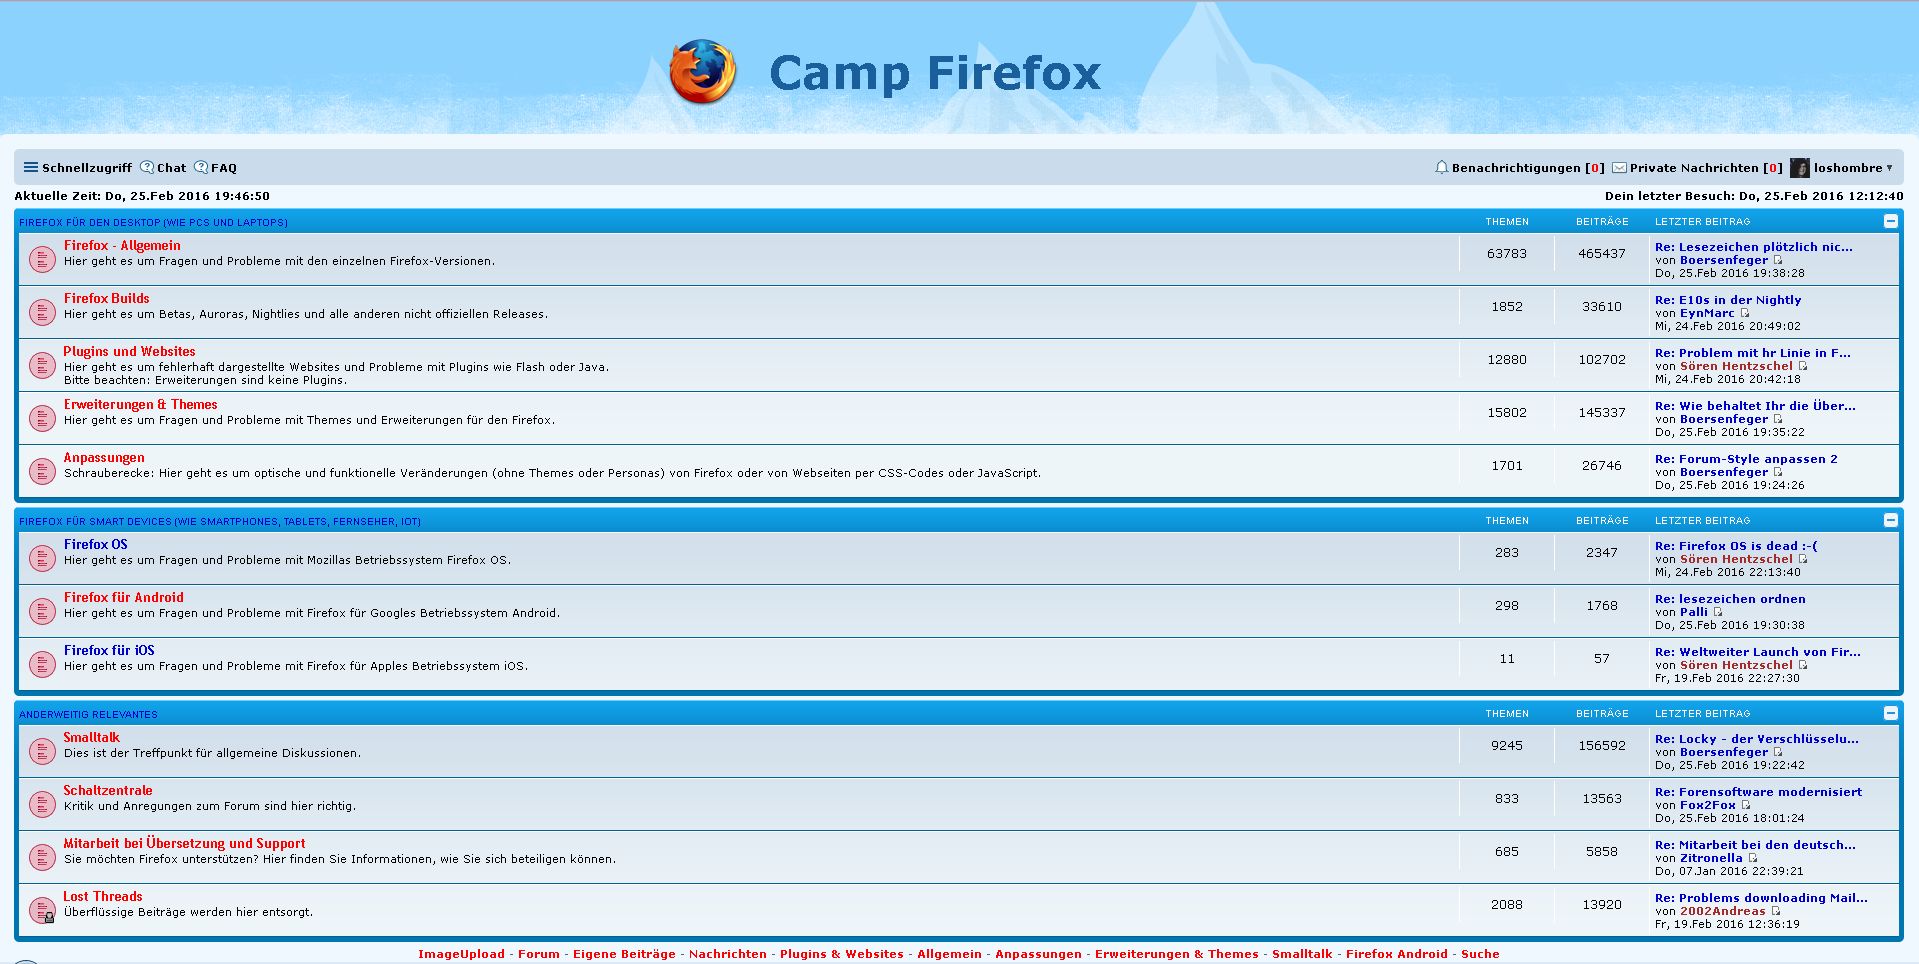Click the private messages envelope icon
This screenshot has height=964, width=1919.
tap(1619, 168)
